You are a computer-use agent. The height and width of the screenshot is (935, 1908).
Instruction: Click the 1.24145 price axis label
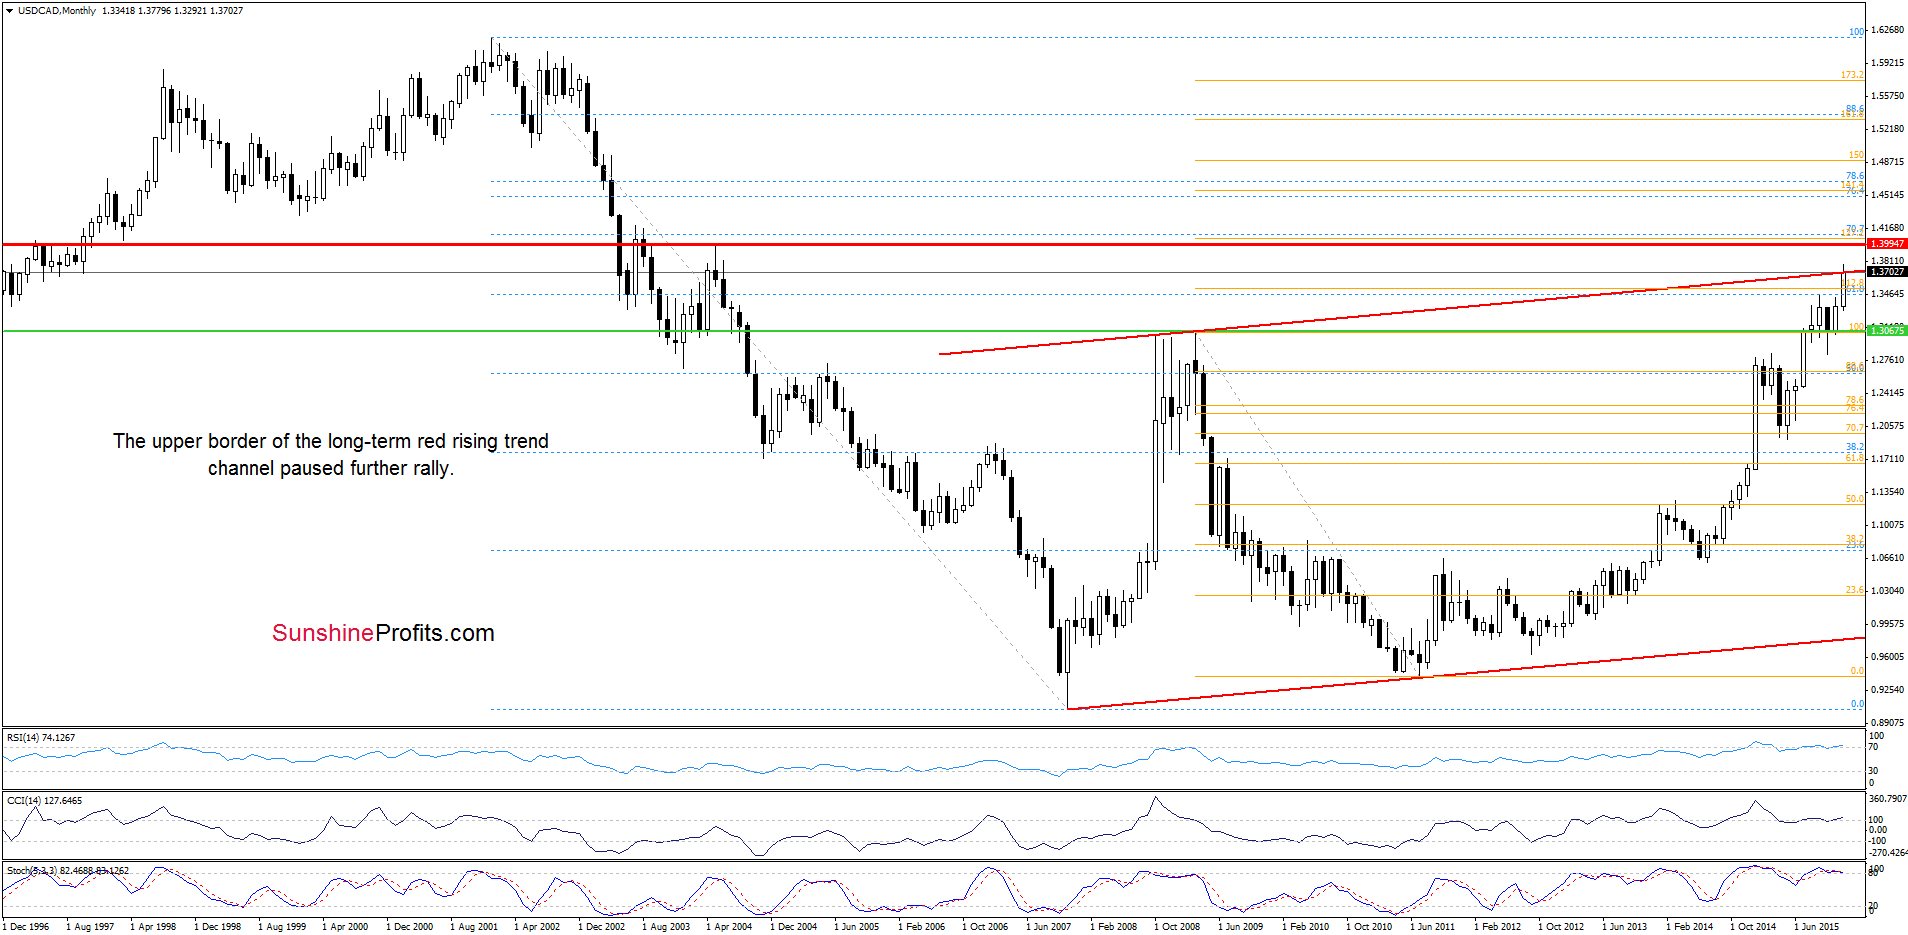coord(1887,393)
